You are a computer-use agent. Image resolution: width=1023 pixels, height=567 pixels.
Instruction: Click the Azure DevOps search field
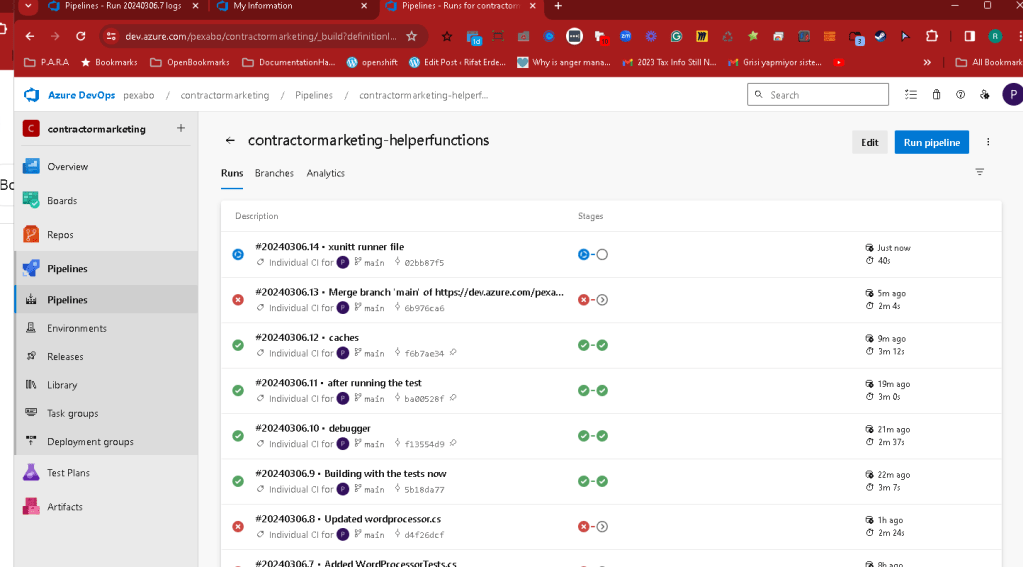pyautogui.click(x=817, y=95)
